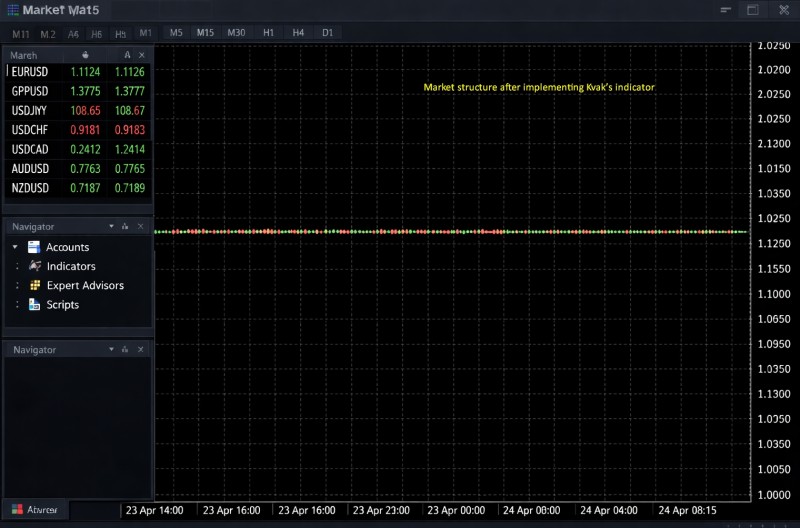Expand the Expert Advisors tree node
Screen dimensions: 800x528
[17, 285]
